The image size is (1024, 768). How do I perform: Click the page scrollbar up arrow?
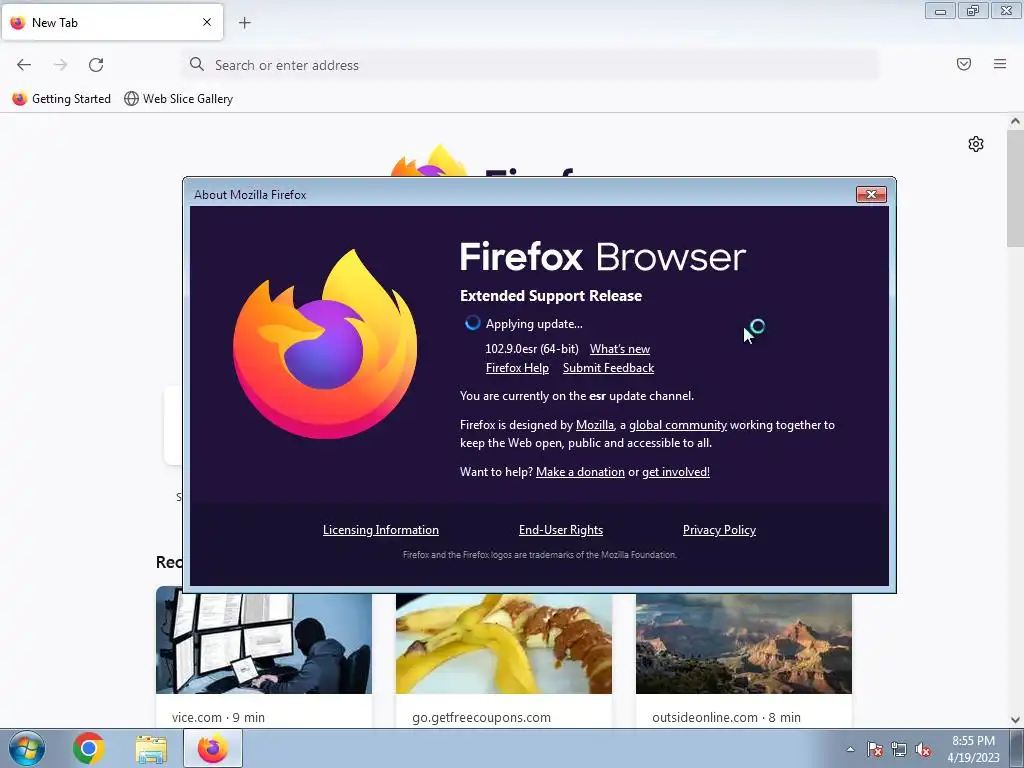click(x=1015, y=121)
